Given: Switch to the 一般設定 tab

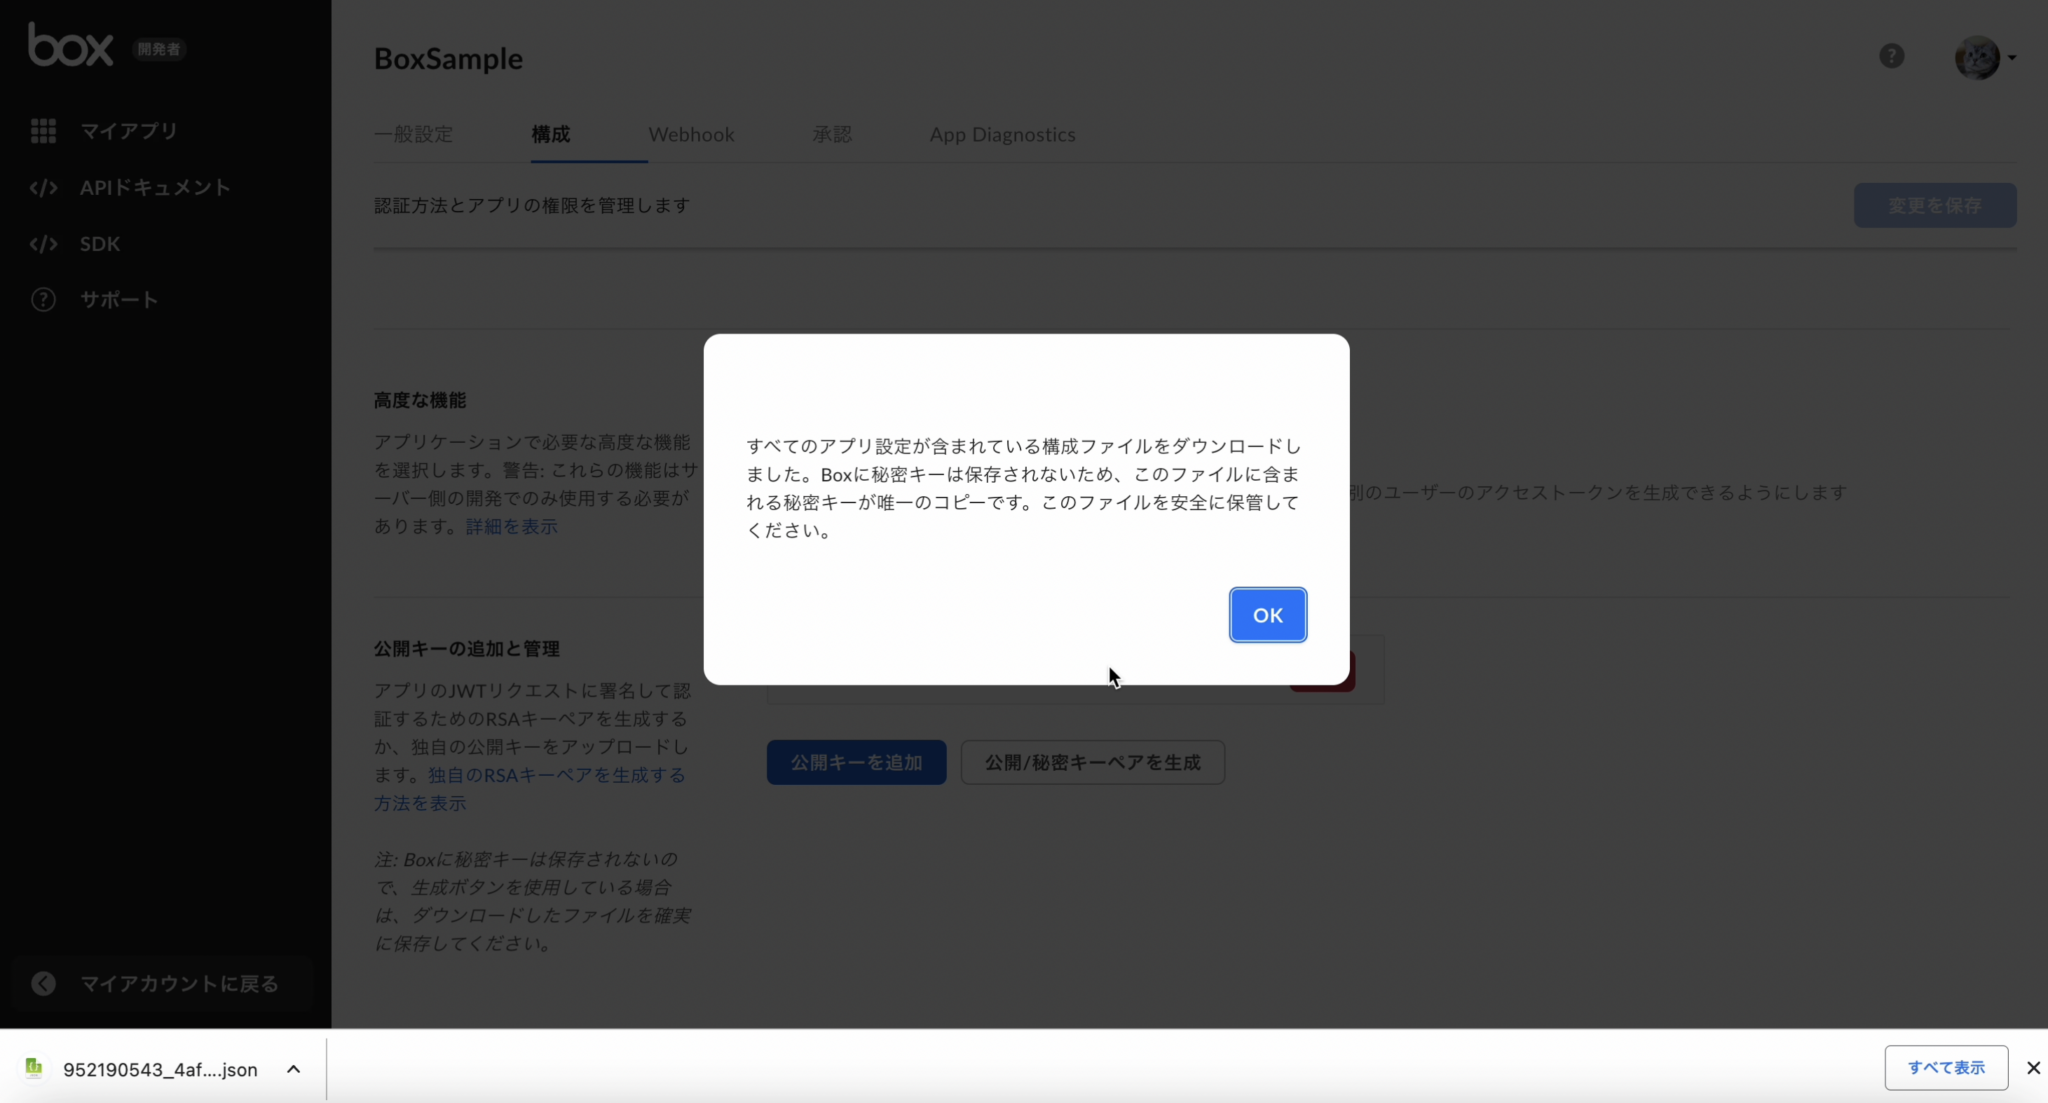Looking at the screenshot, I should (x=415, y=134).
